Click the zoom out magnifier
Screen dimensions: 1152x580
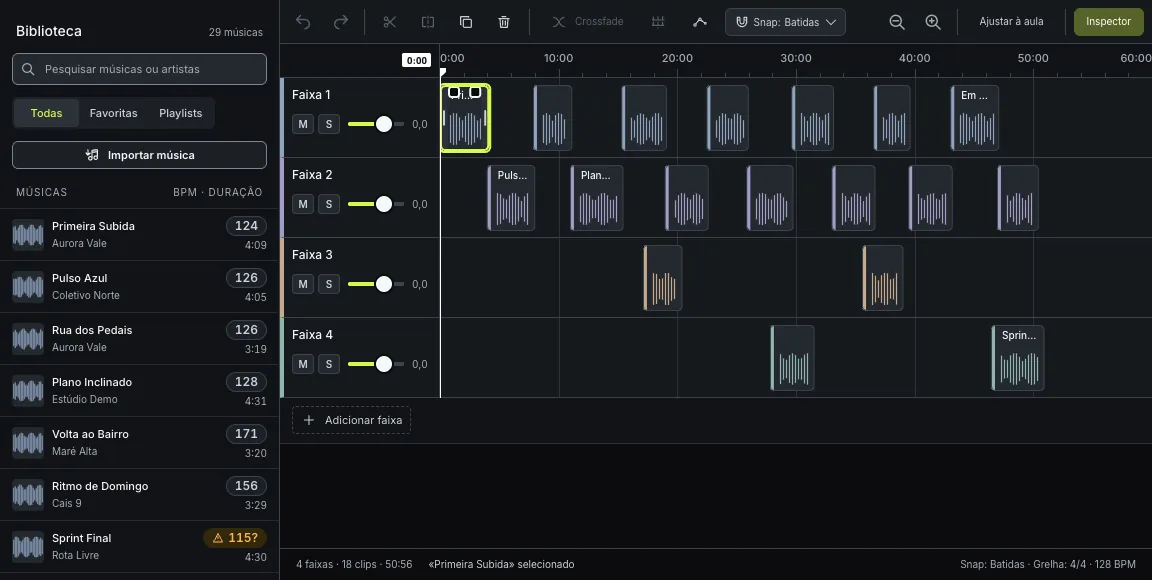896,22
